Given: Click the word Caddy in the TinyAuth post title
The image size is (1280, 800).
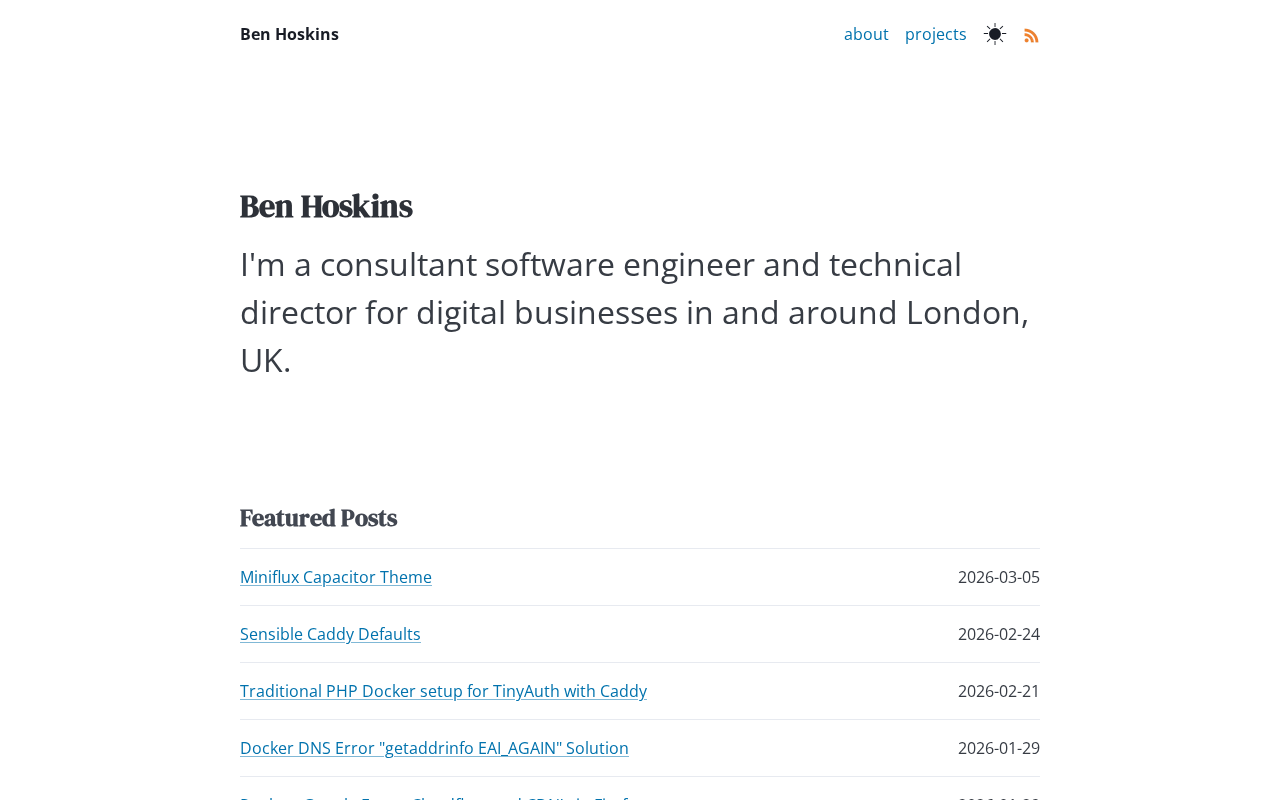Looking at the screenshot, I should (624, 691).
